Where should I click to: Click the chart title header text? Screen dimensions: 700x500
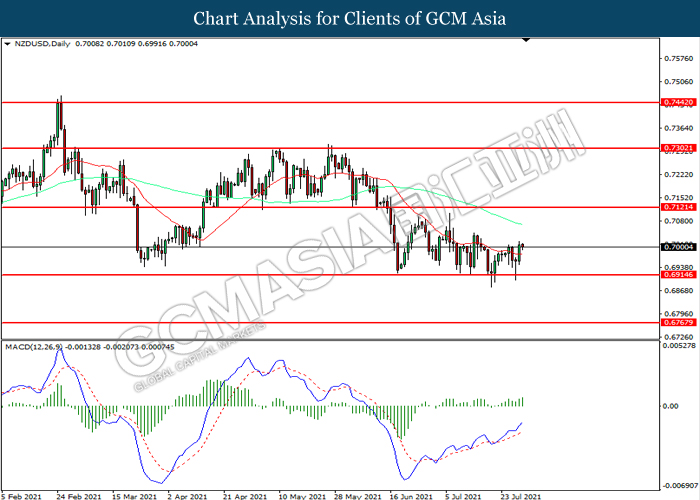click(x=350, y=18)
